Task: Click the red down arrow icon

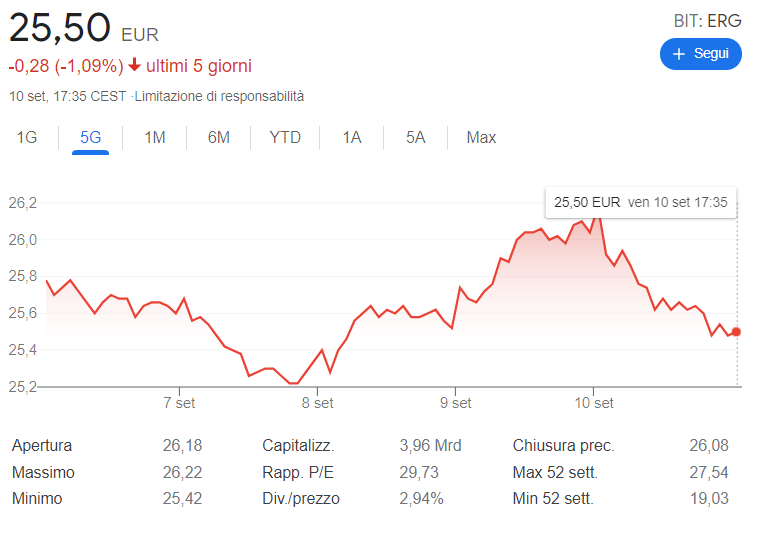Action: pos(135,66)
